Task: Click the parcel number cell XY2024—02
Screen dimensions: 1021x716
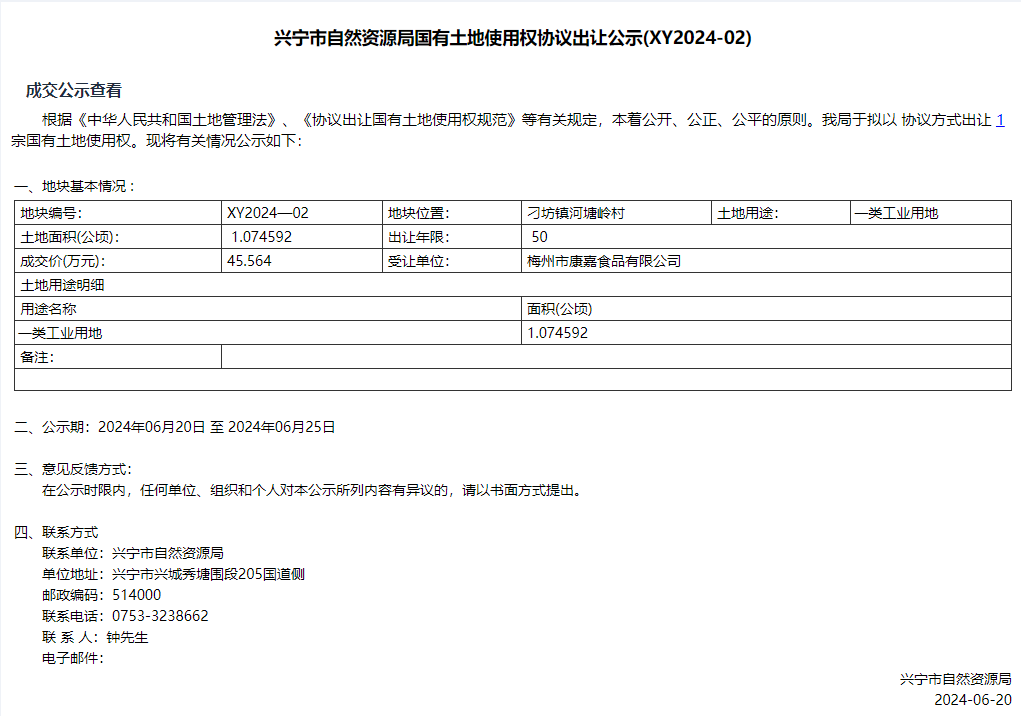Action: [x=268, y=213]
